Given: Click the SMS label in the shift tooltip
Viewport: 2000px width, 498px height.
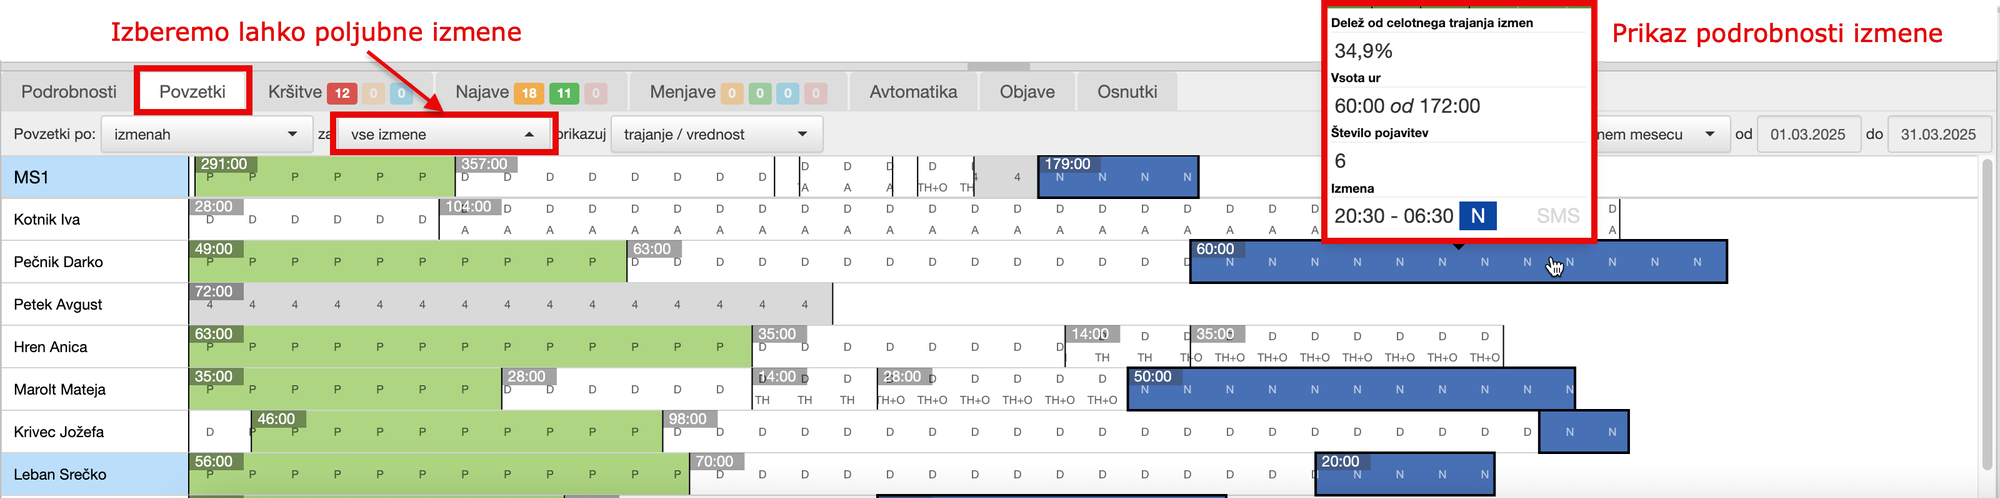Looking at the screenshot, I should (1557, 216).
